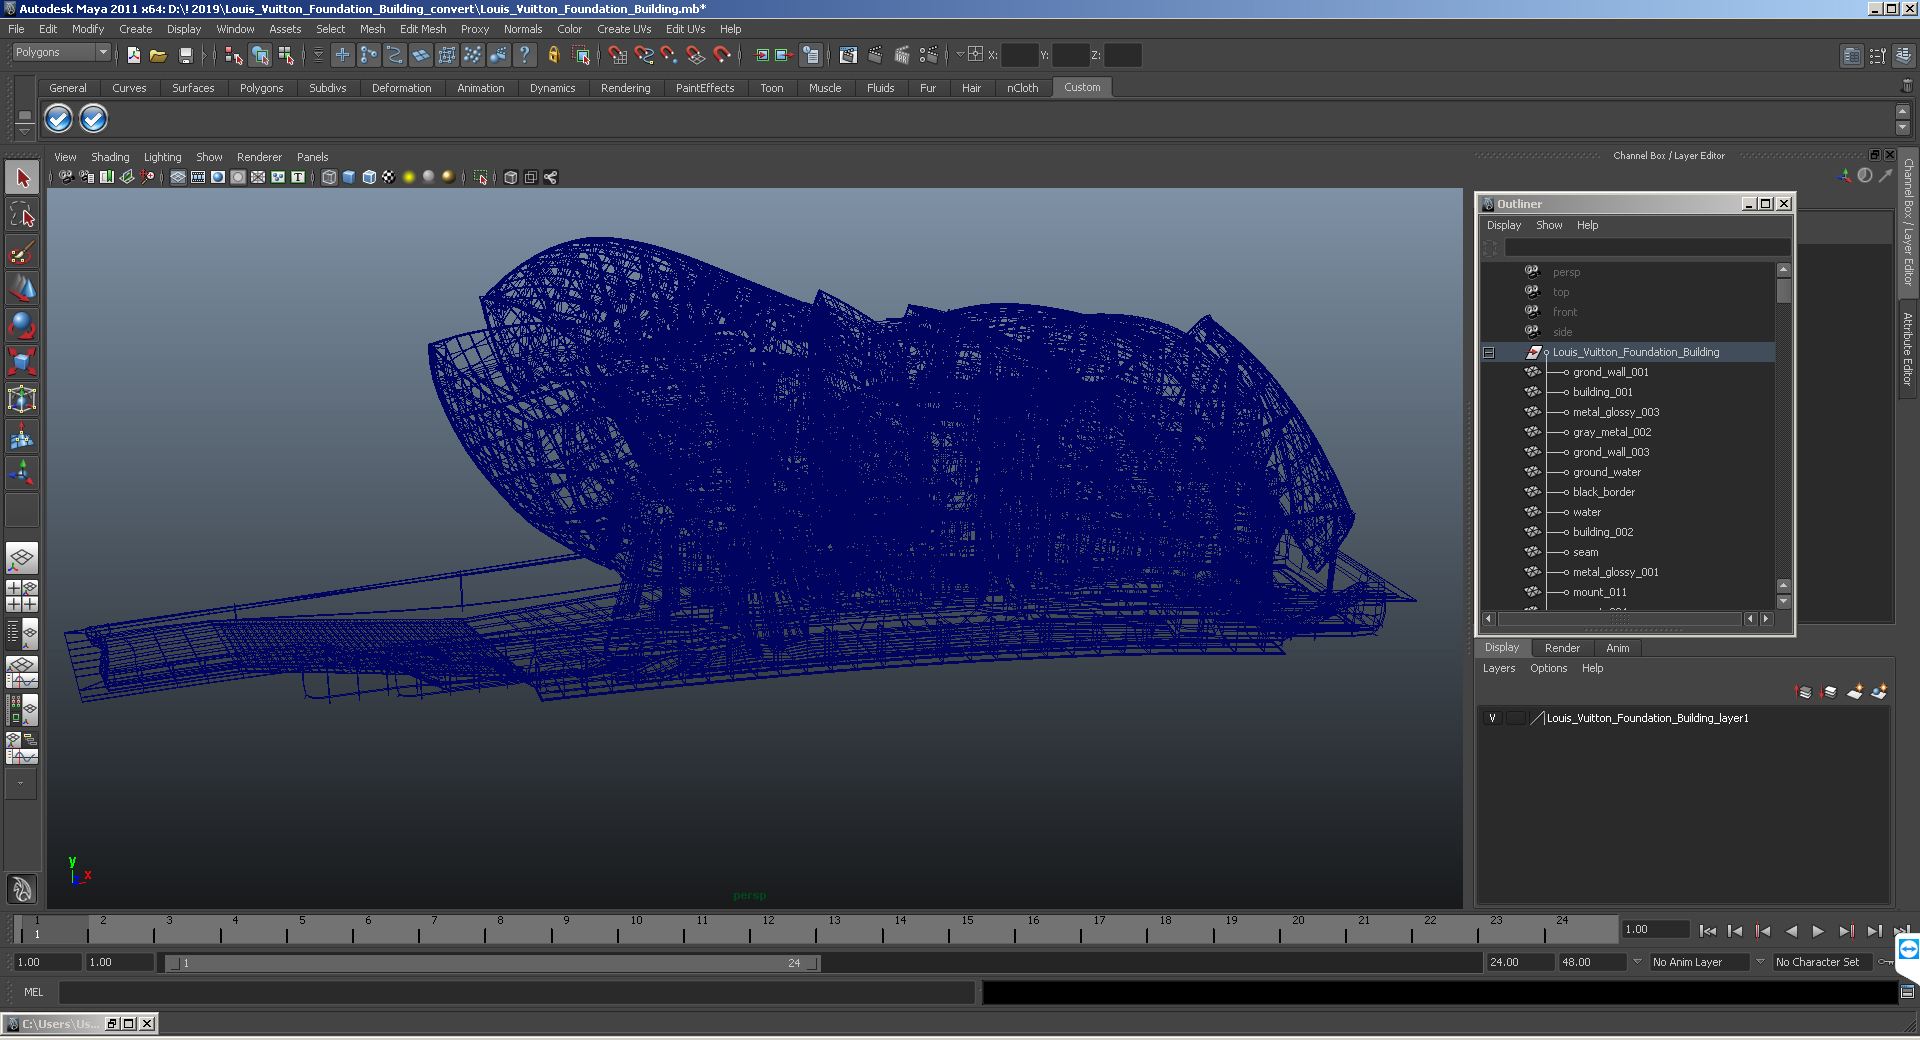Click the Outliner vertical scrollbar
This screenshot has height=1040, width=1920.
point(1783,436)
